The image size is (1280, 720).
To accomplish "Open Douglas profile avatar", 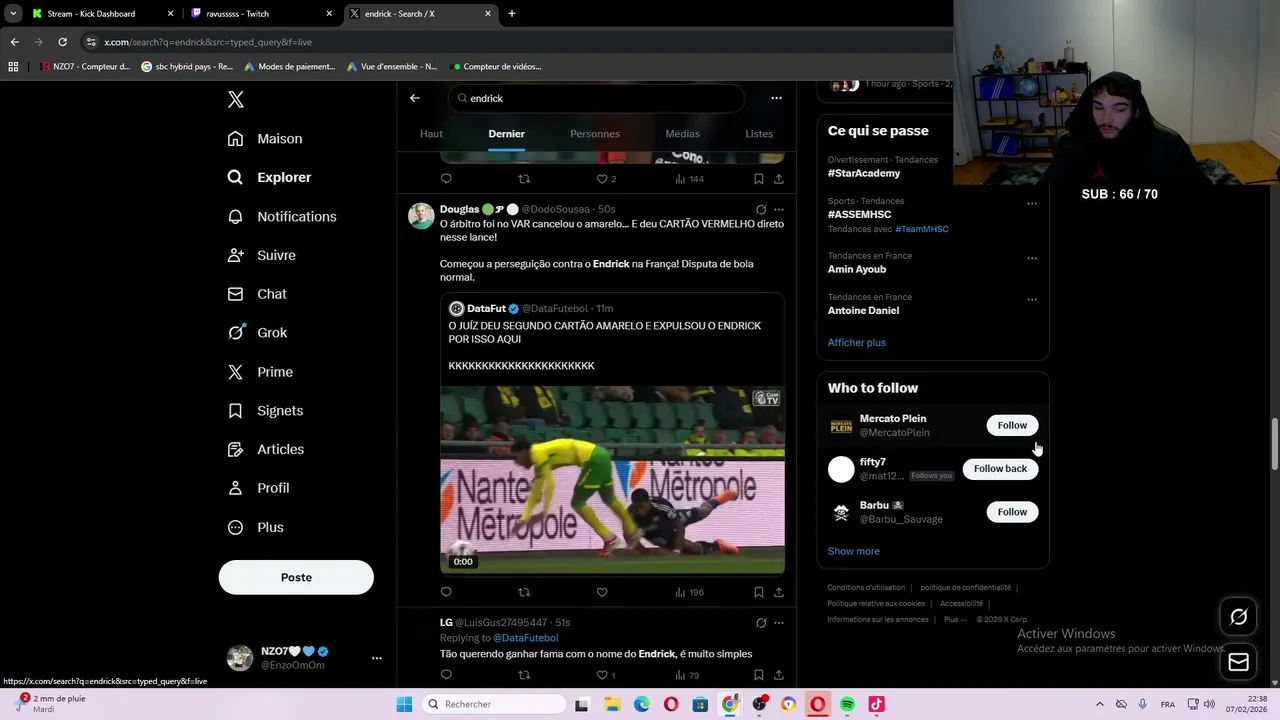I will pos(421,216).
